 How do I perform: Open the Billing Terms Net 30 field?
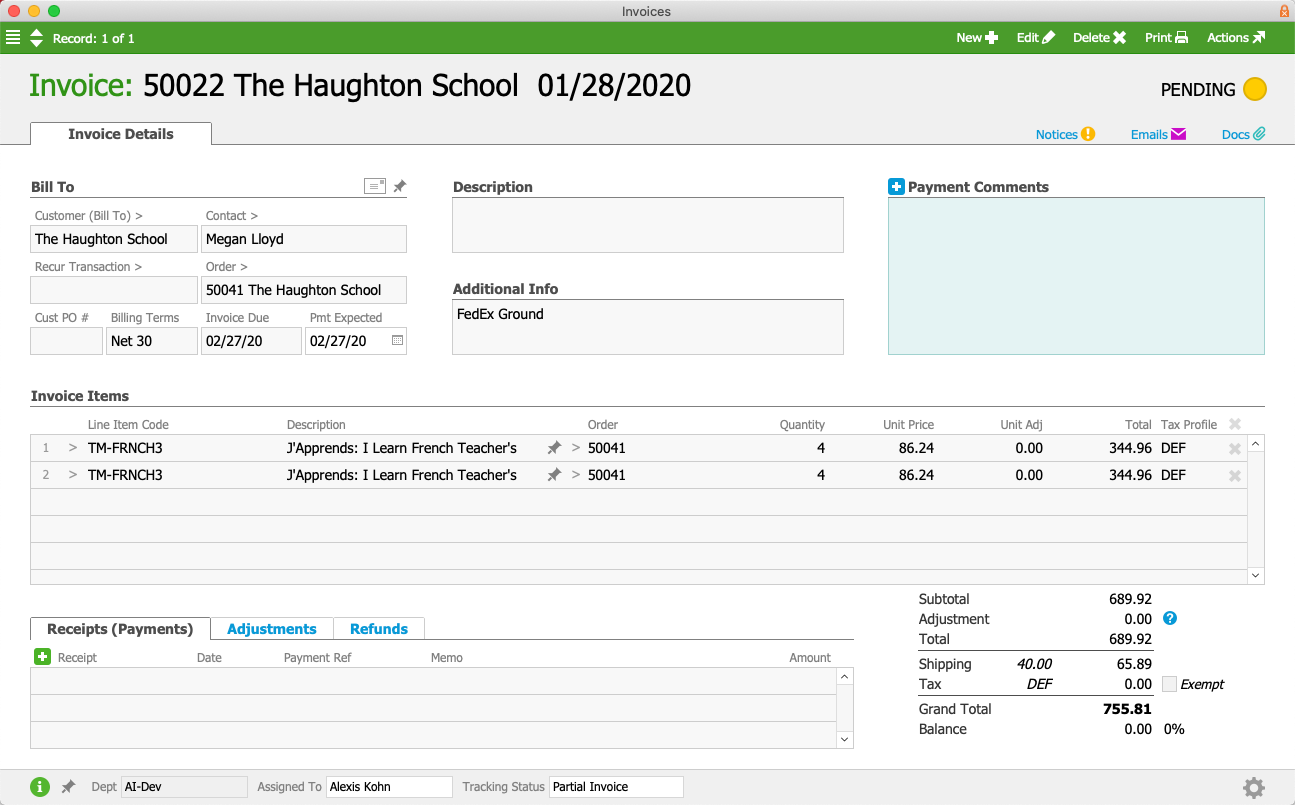pos(152,341)
